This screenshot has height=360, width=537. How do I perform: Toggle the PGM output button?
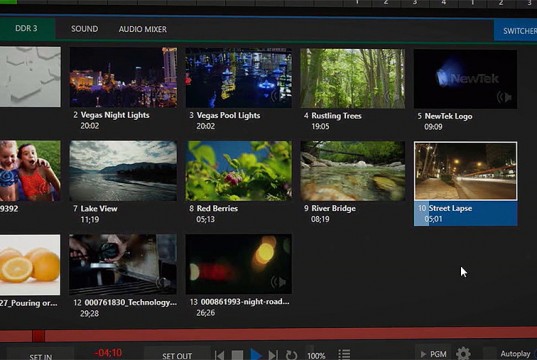click(434, 354)
